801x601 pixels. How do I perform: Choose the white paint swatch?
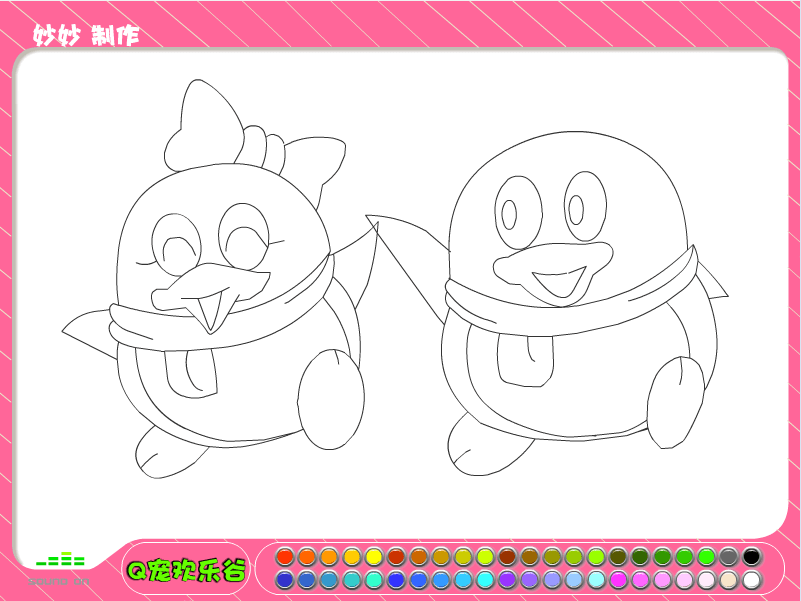(x=751, y=580)
